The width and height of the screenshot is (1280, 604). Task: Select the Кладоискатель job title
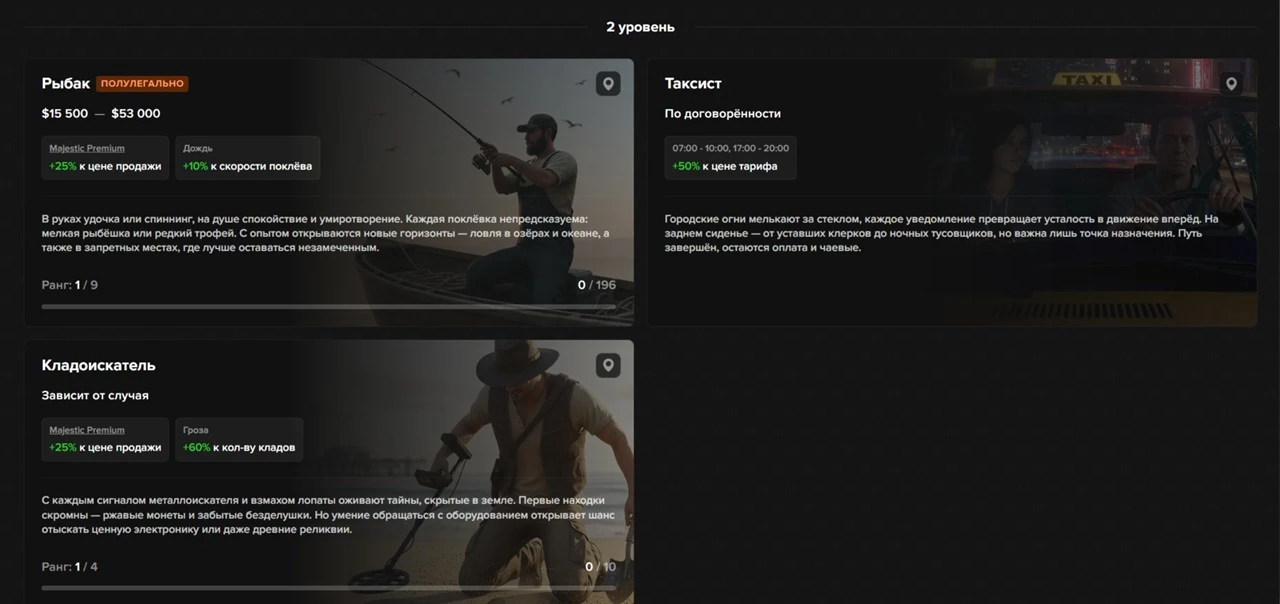pos(98,366)
